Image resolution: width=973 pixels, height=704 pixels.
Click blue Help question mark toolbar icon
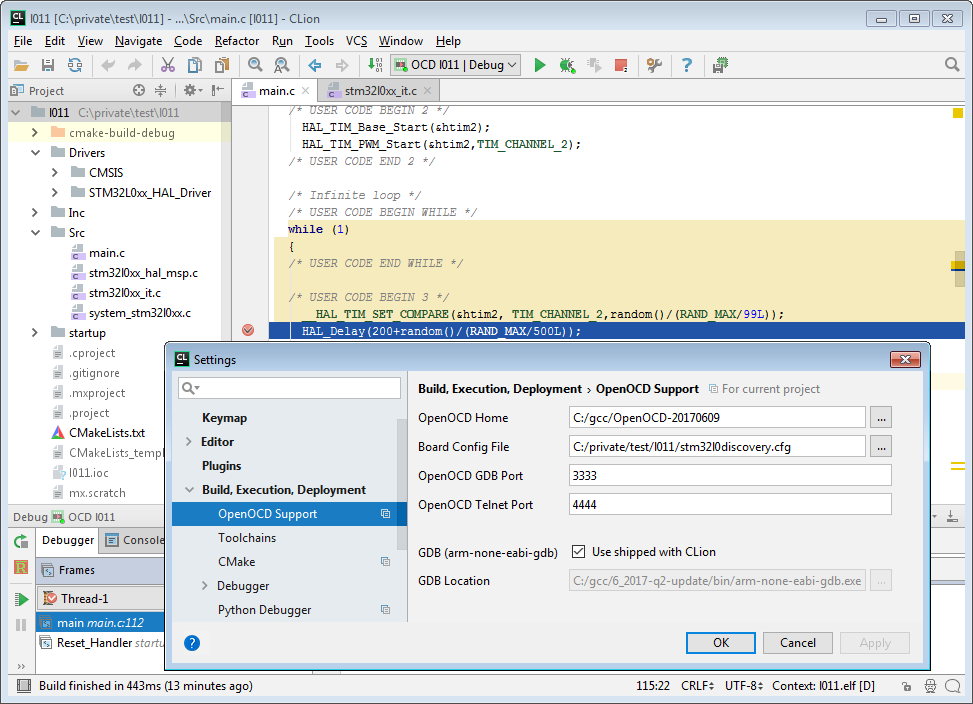point(687,65)
